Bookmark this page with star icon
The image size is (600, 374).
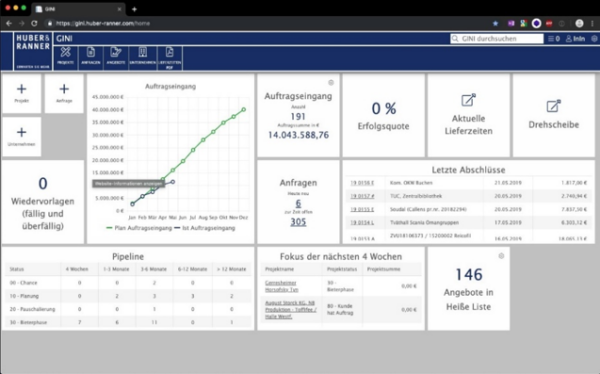496,23
